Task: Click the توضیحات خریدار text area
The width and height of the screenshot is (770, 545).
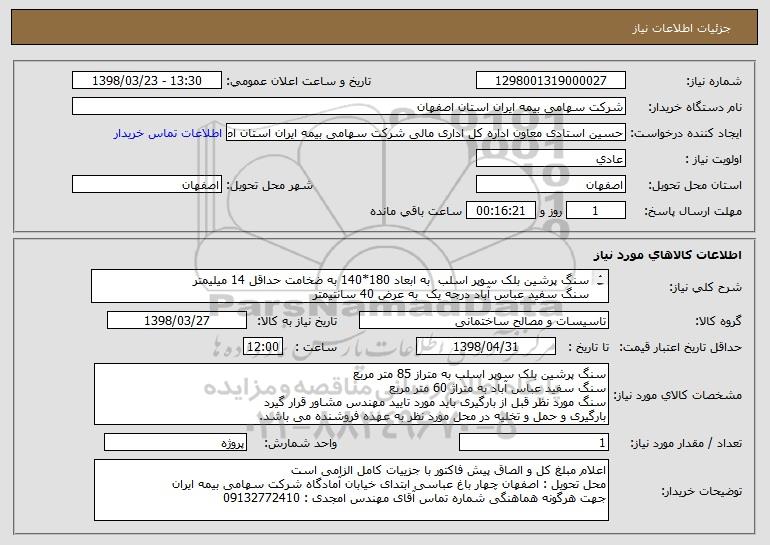Action: 351,490
